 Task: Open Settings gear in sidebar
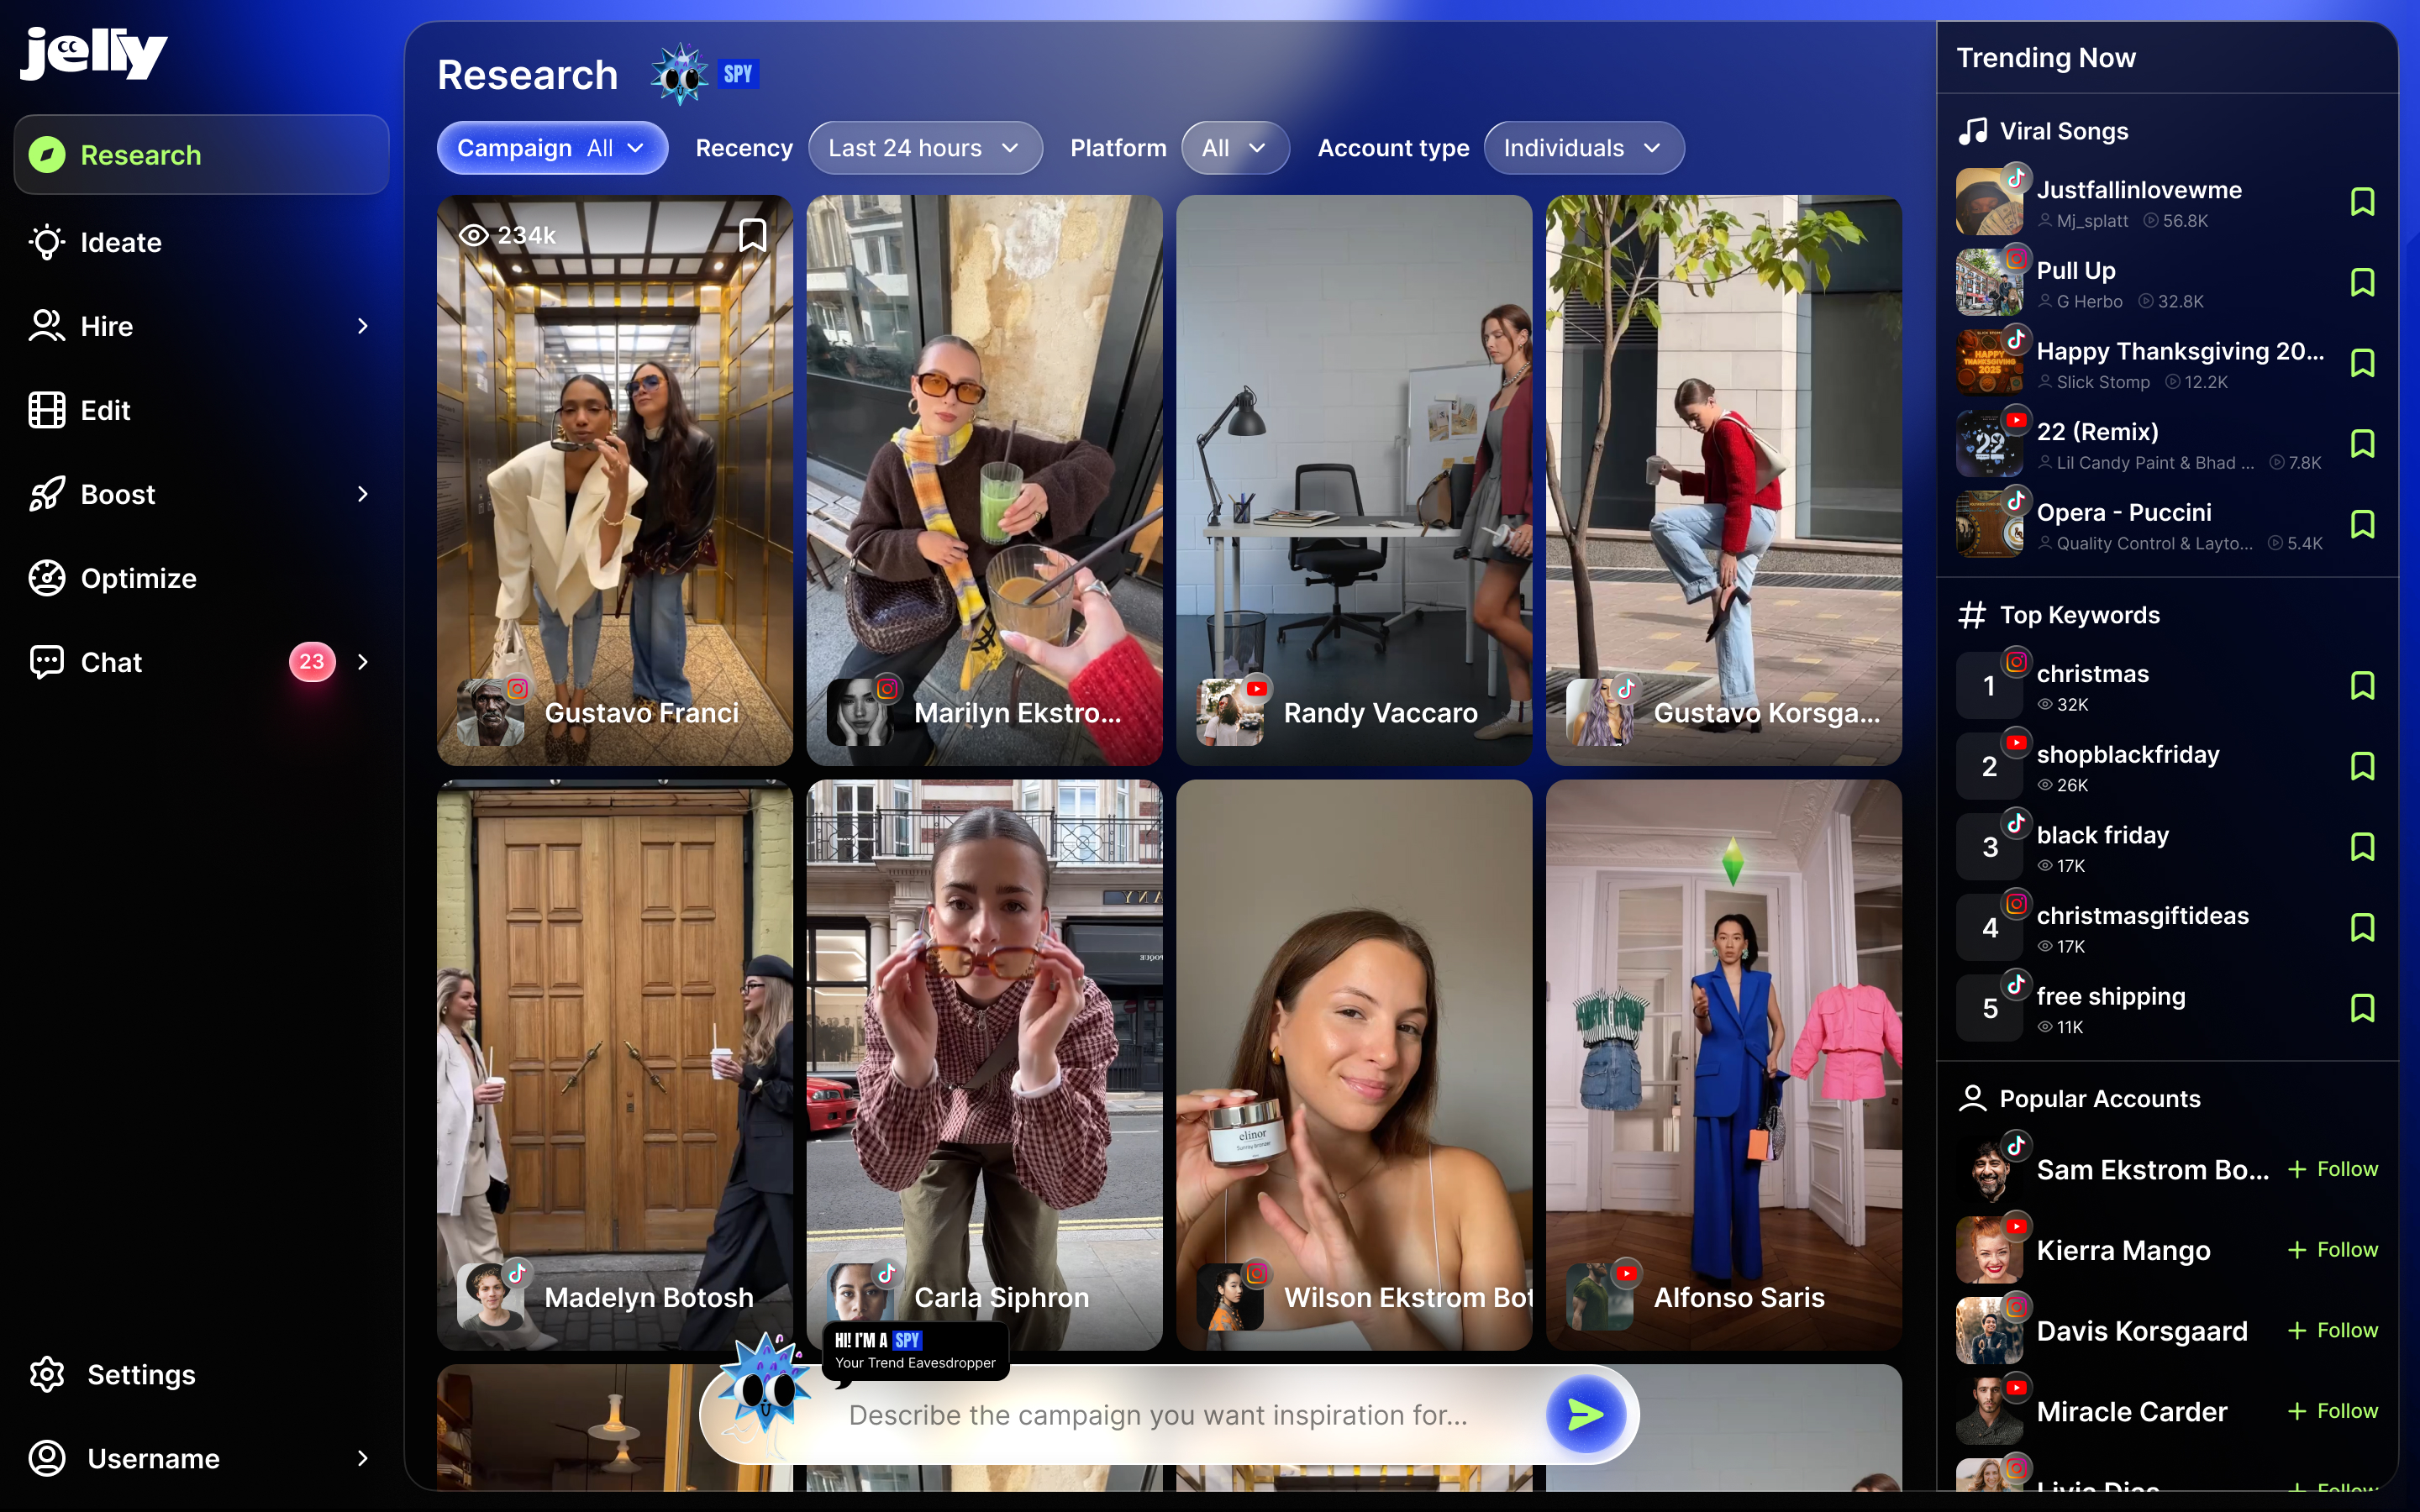coord(47,1374)
